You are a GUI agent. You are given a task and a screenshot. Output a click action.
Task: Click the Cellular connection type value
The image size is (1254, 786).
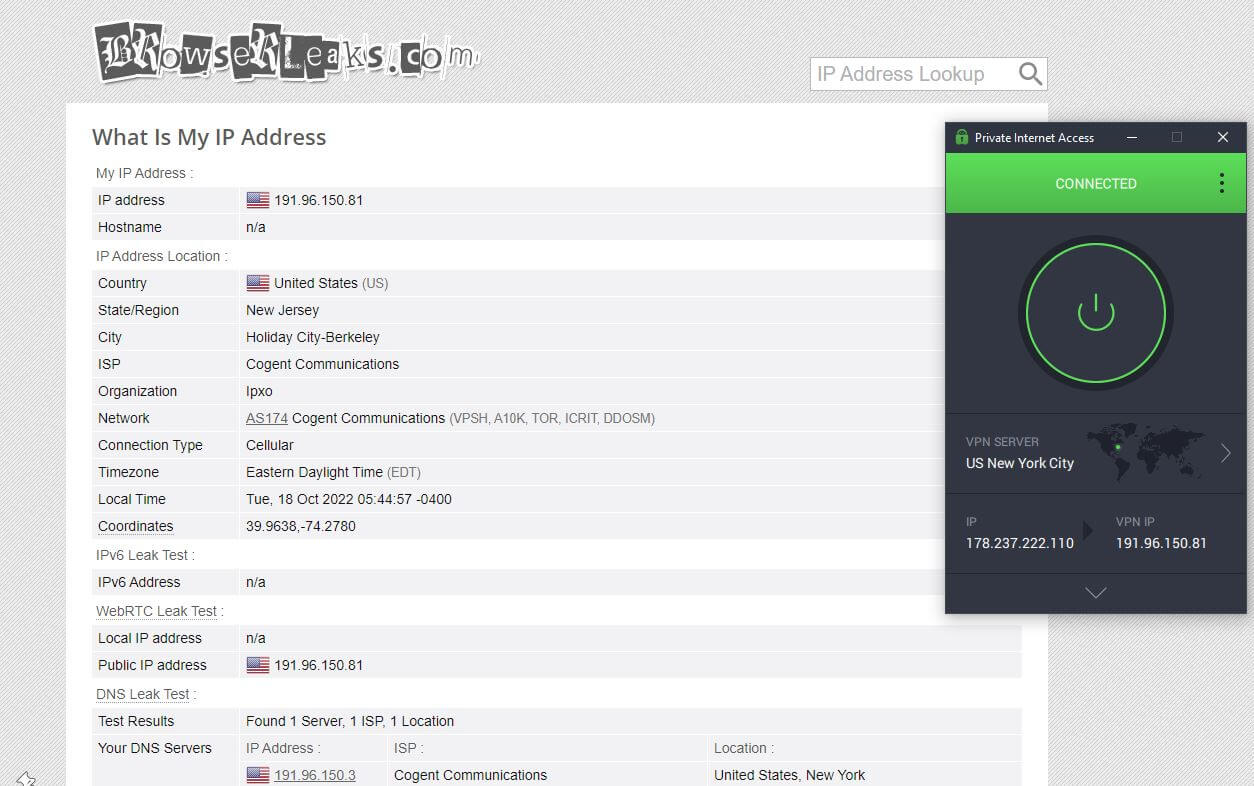(270, 445)
